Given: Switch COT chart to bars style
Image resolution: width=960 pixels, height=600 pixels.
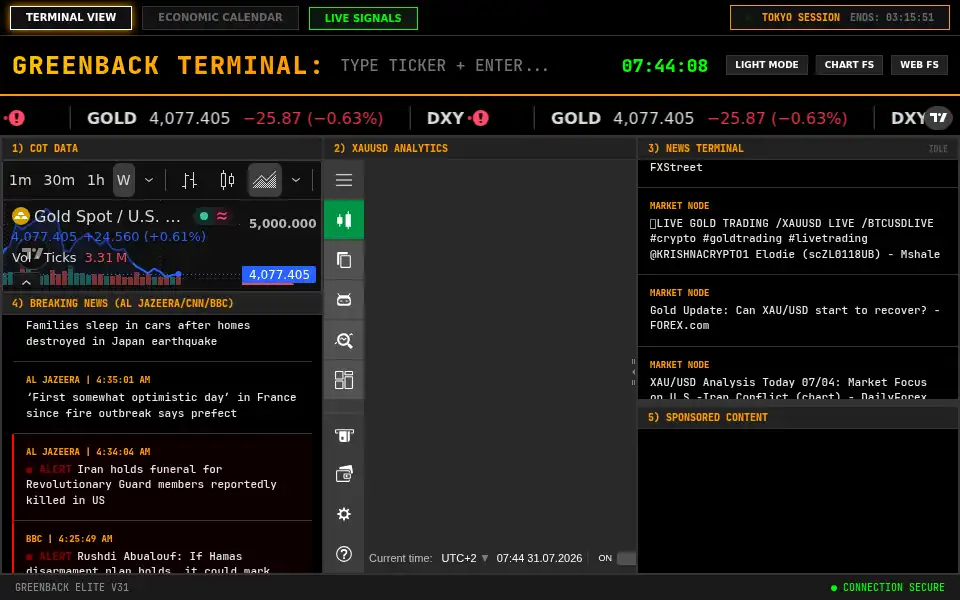Looking at the screenshot, I should tap(189, 180).
